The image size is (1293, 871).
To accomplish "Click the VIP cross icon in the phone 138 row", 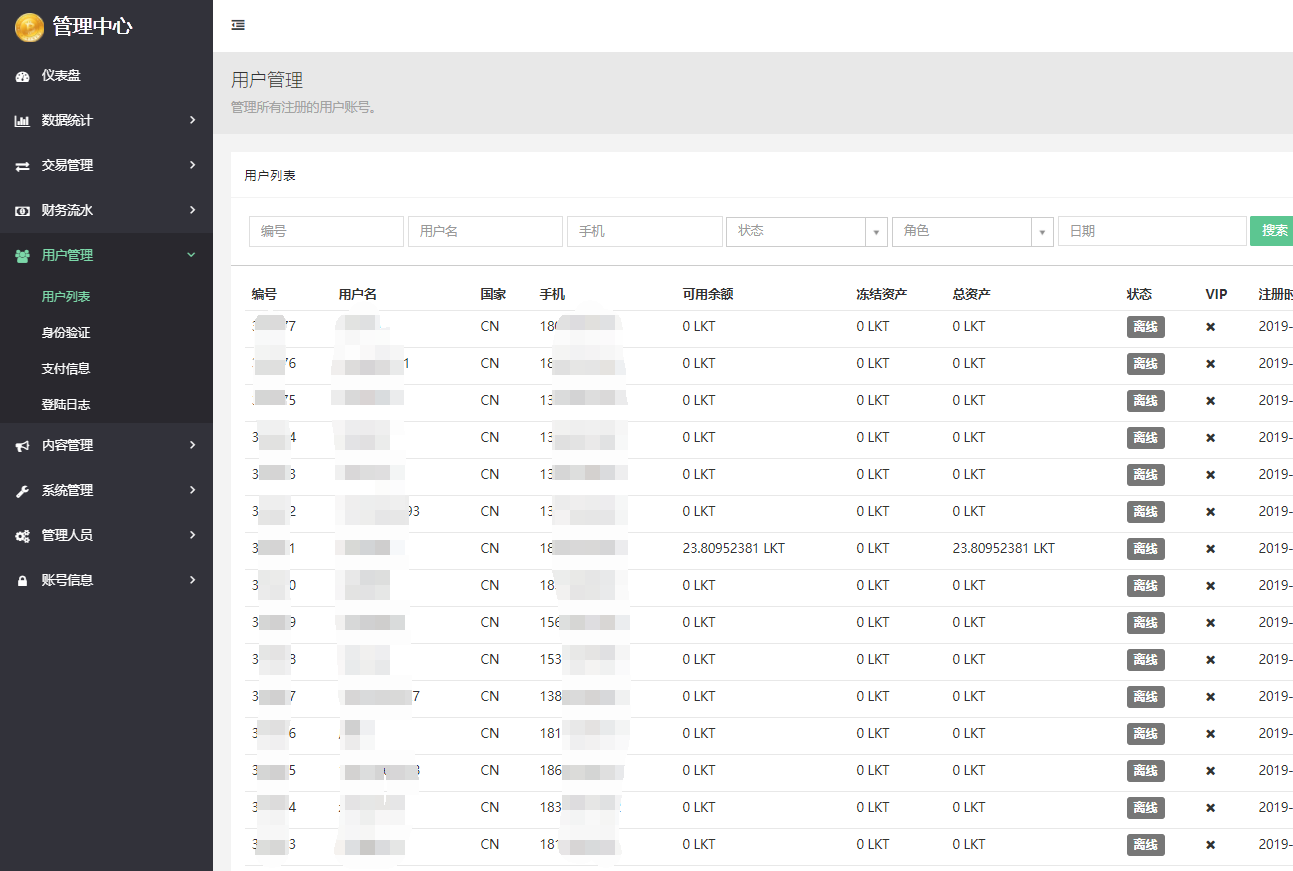I will point(1210,697).
